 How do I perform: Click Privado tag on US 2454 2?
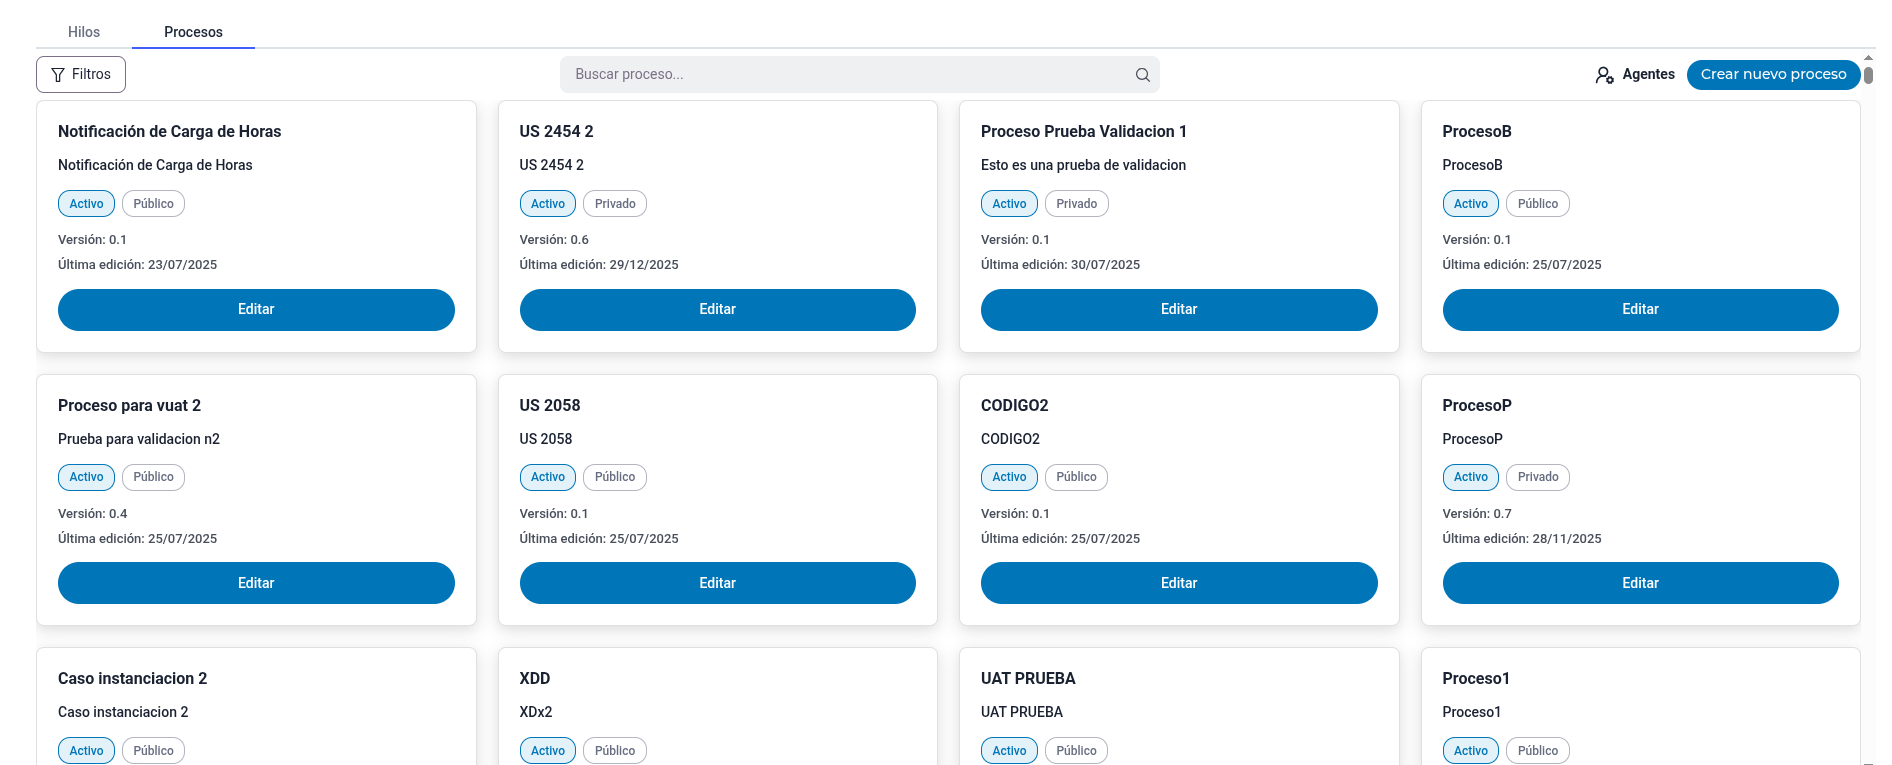click(615, 204)
